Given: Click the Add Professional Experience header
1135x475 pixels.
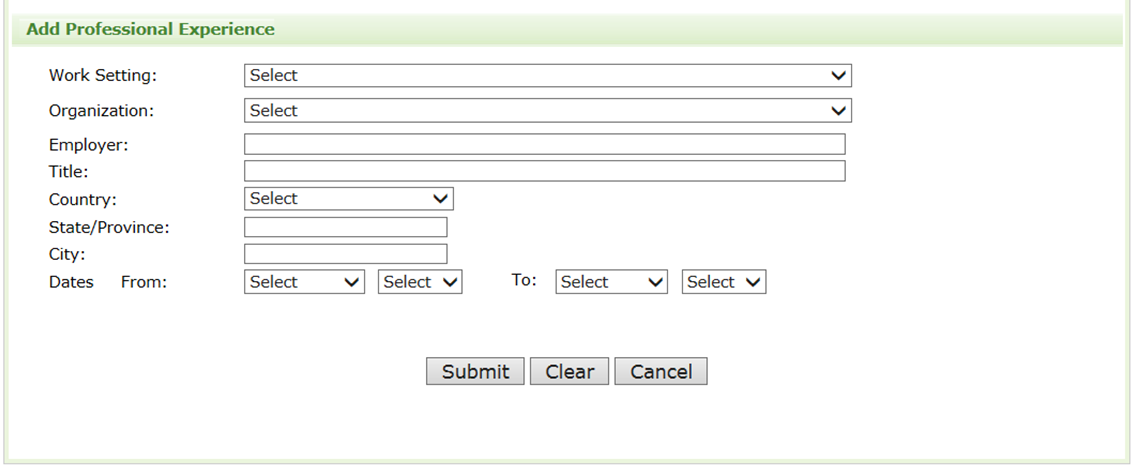Looking at the screenshot, I should click(150, 29).
